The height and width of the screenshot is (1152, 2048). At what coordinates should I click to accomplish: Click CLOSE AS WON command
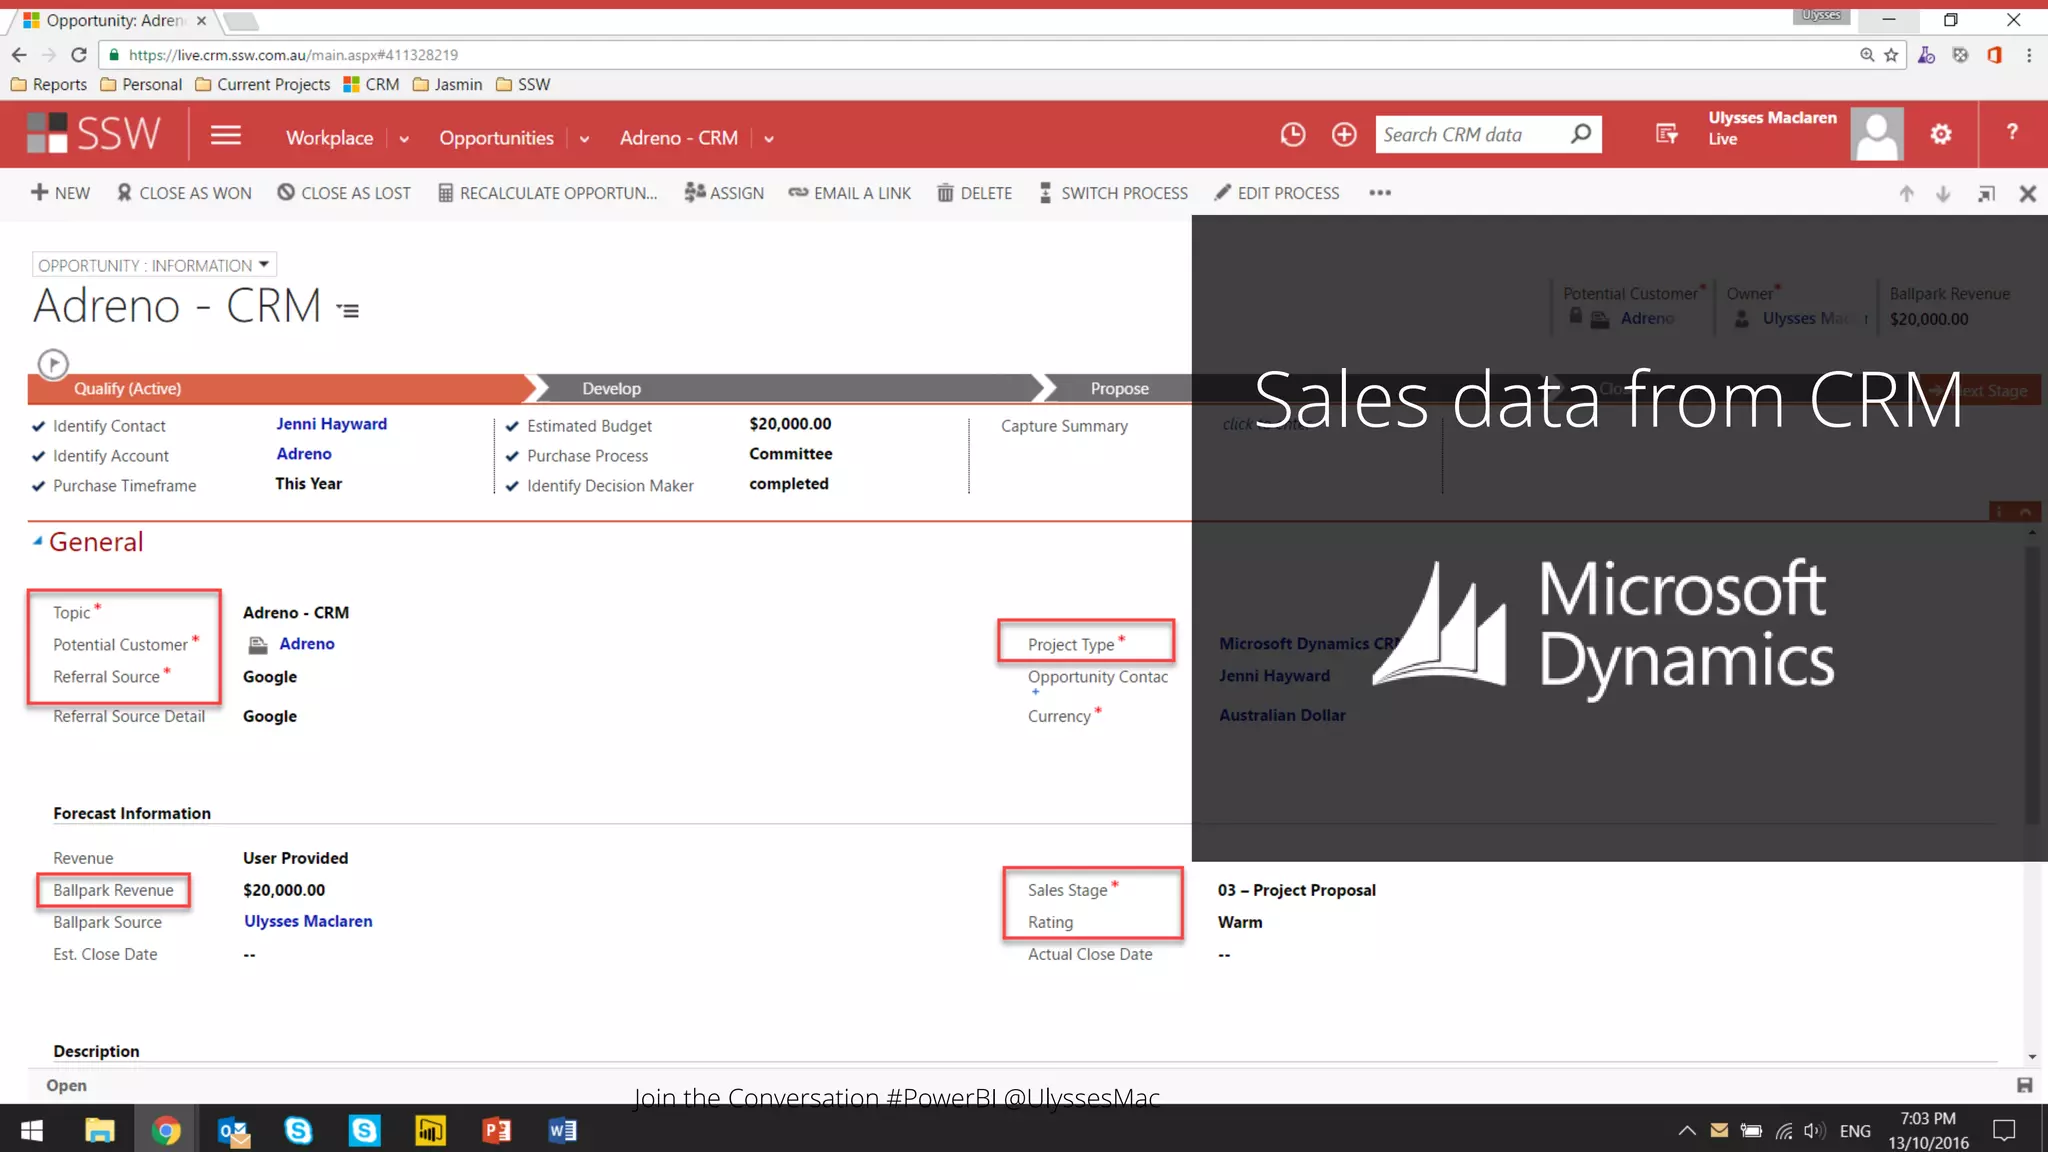184,193
